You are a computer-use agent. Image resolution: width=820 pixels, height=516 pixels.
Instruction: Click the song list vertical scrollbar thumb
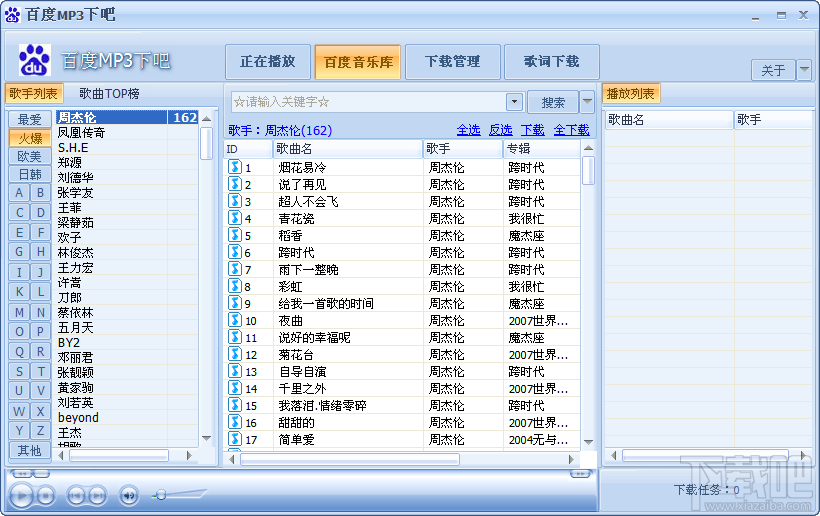(x=588, y=170)
